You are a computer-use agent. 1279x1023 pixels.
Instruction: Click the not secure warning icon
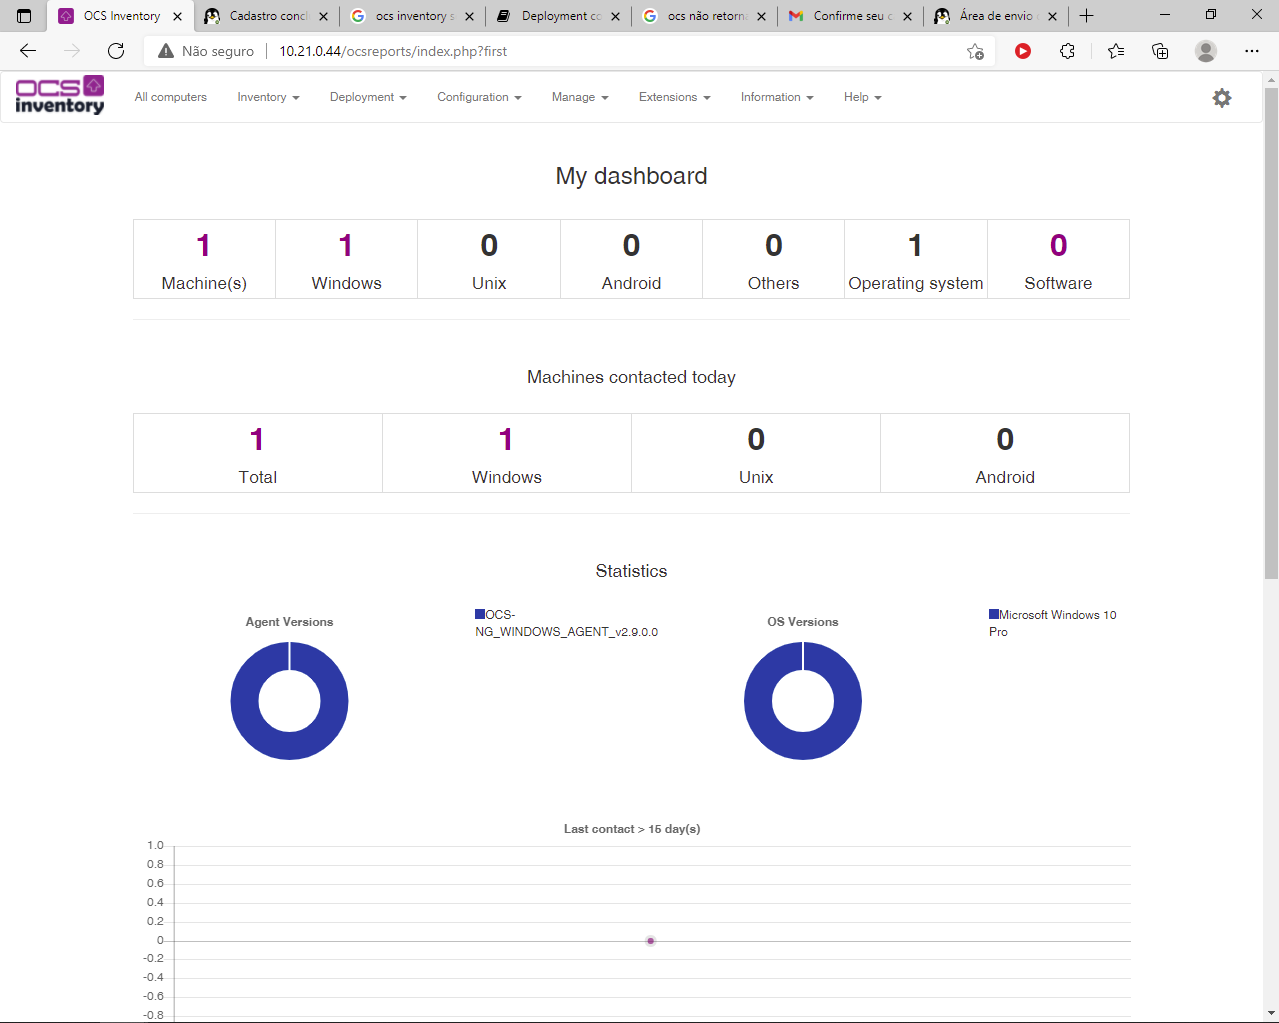tap(166, 51)
